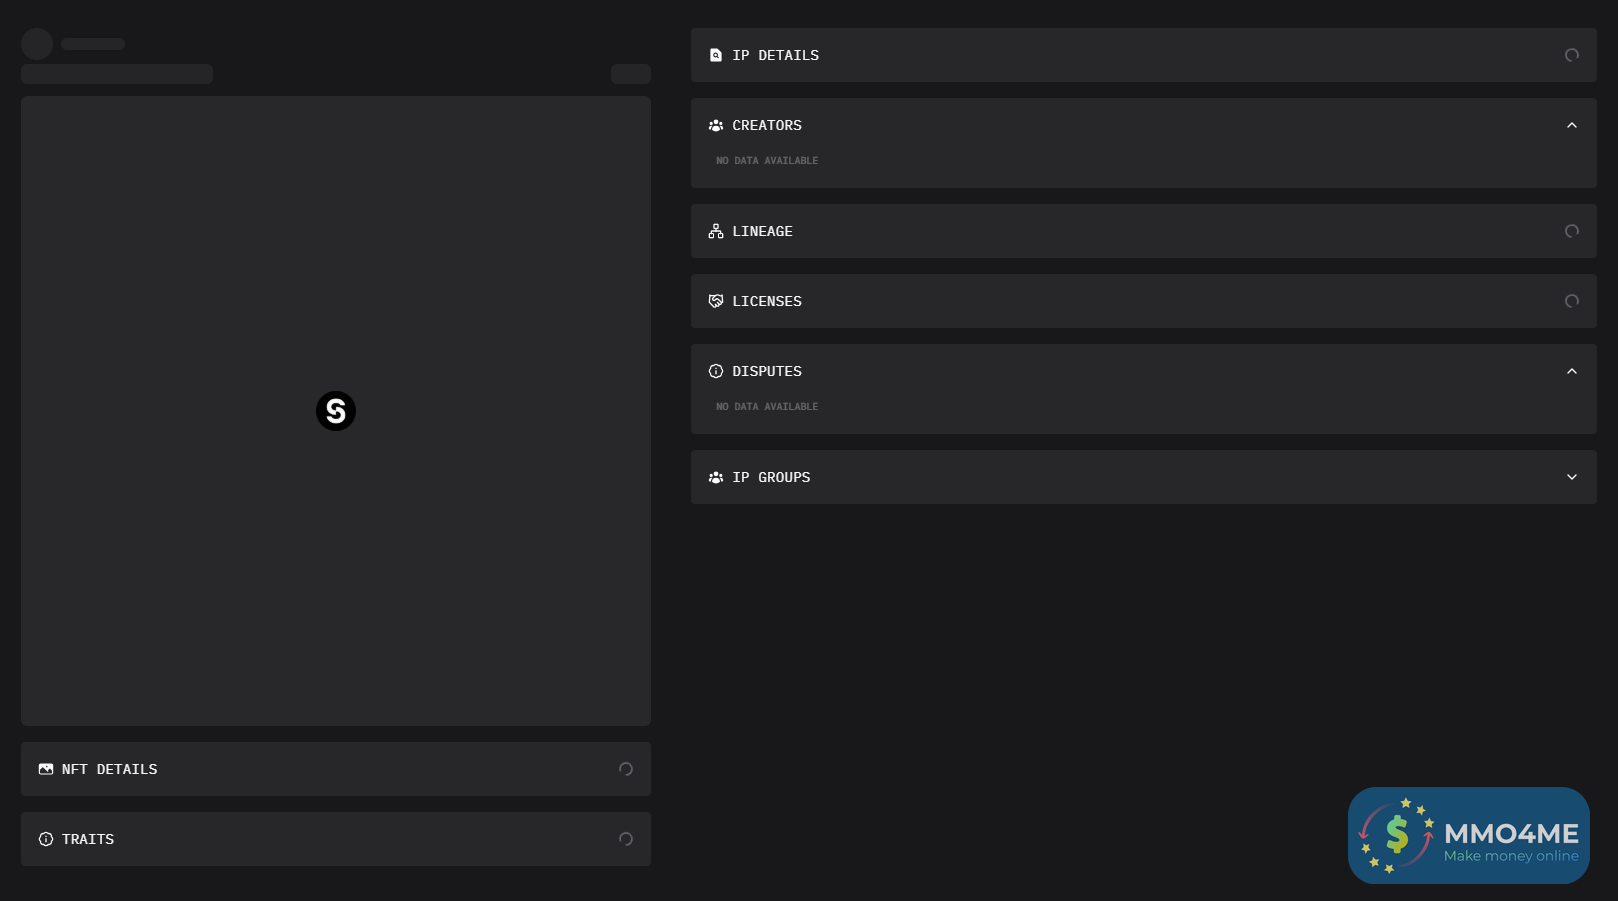Viewport: 1618px width, 901px height.
Task: Click the loading spinner in Licenses row
Action: coord(1572,301)
